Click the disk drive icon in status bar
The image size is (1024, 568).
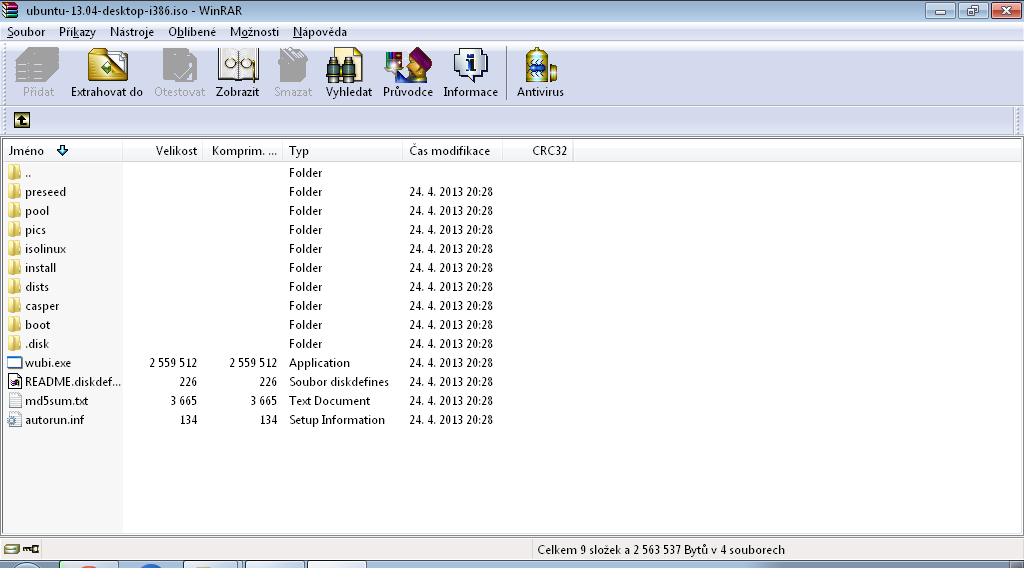[x=12, y=549]
